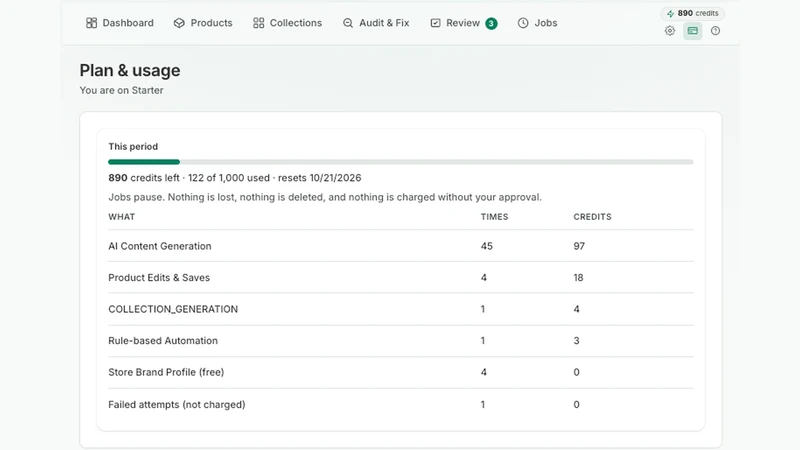
Task: Click the Review badge showing 3
Action: (491, 23)
